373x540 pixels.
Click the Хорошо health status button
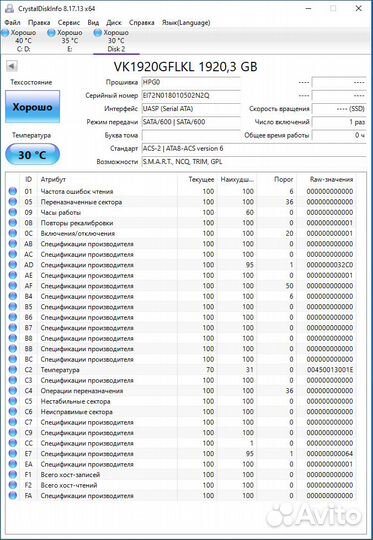(x=32, y=107)
